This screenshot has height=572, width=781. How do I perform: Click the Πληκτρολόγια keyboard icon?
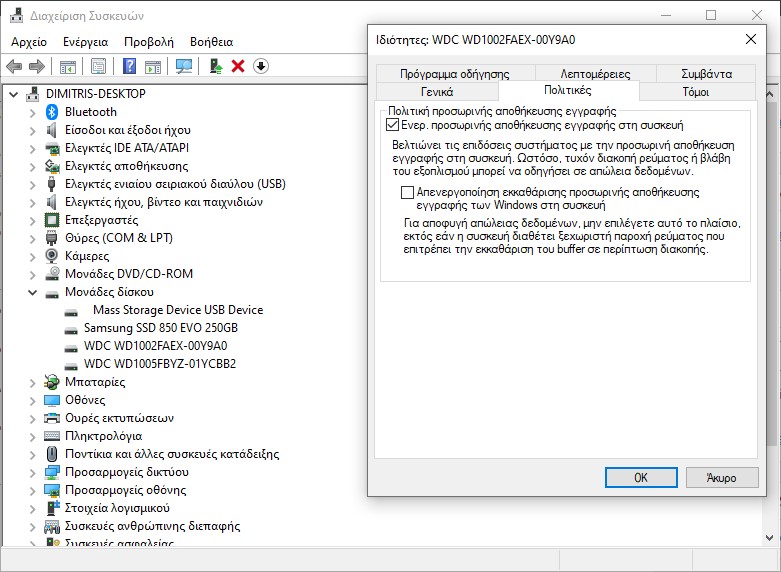click(52, 436)
